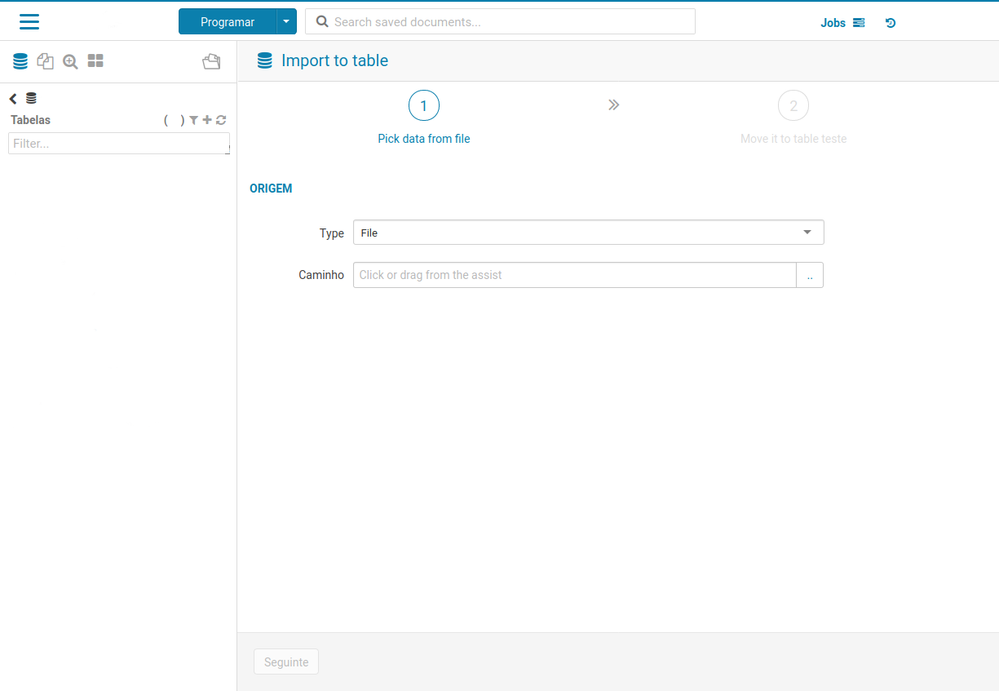Open the Jobs panel
The width and height of the screenshot is (999, 691).
pyautogui.click(x=842, y=23)
